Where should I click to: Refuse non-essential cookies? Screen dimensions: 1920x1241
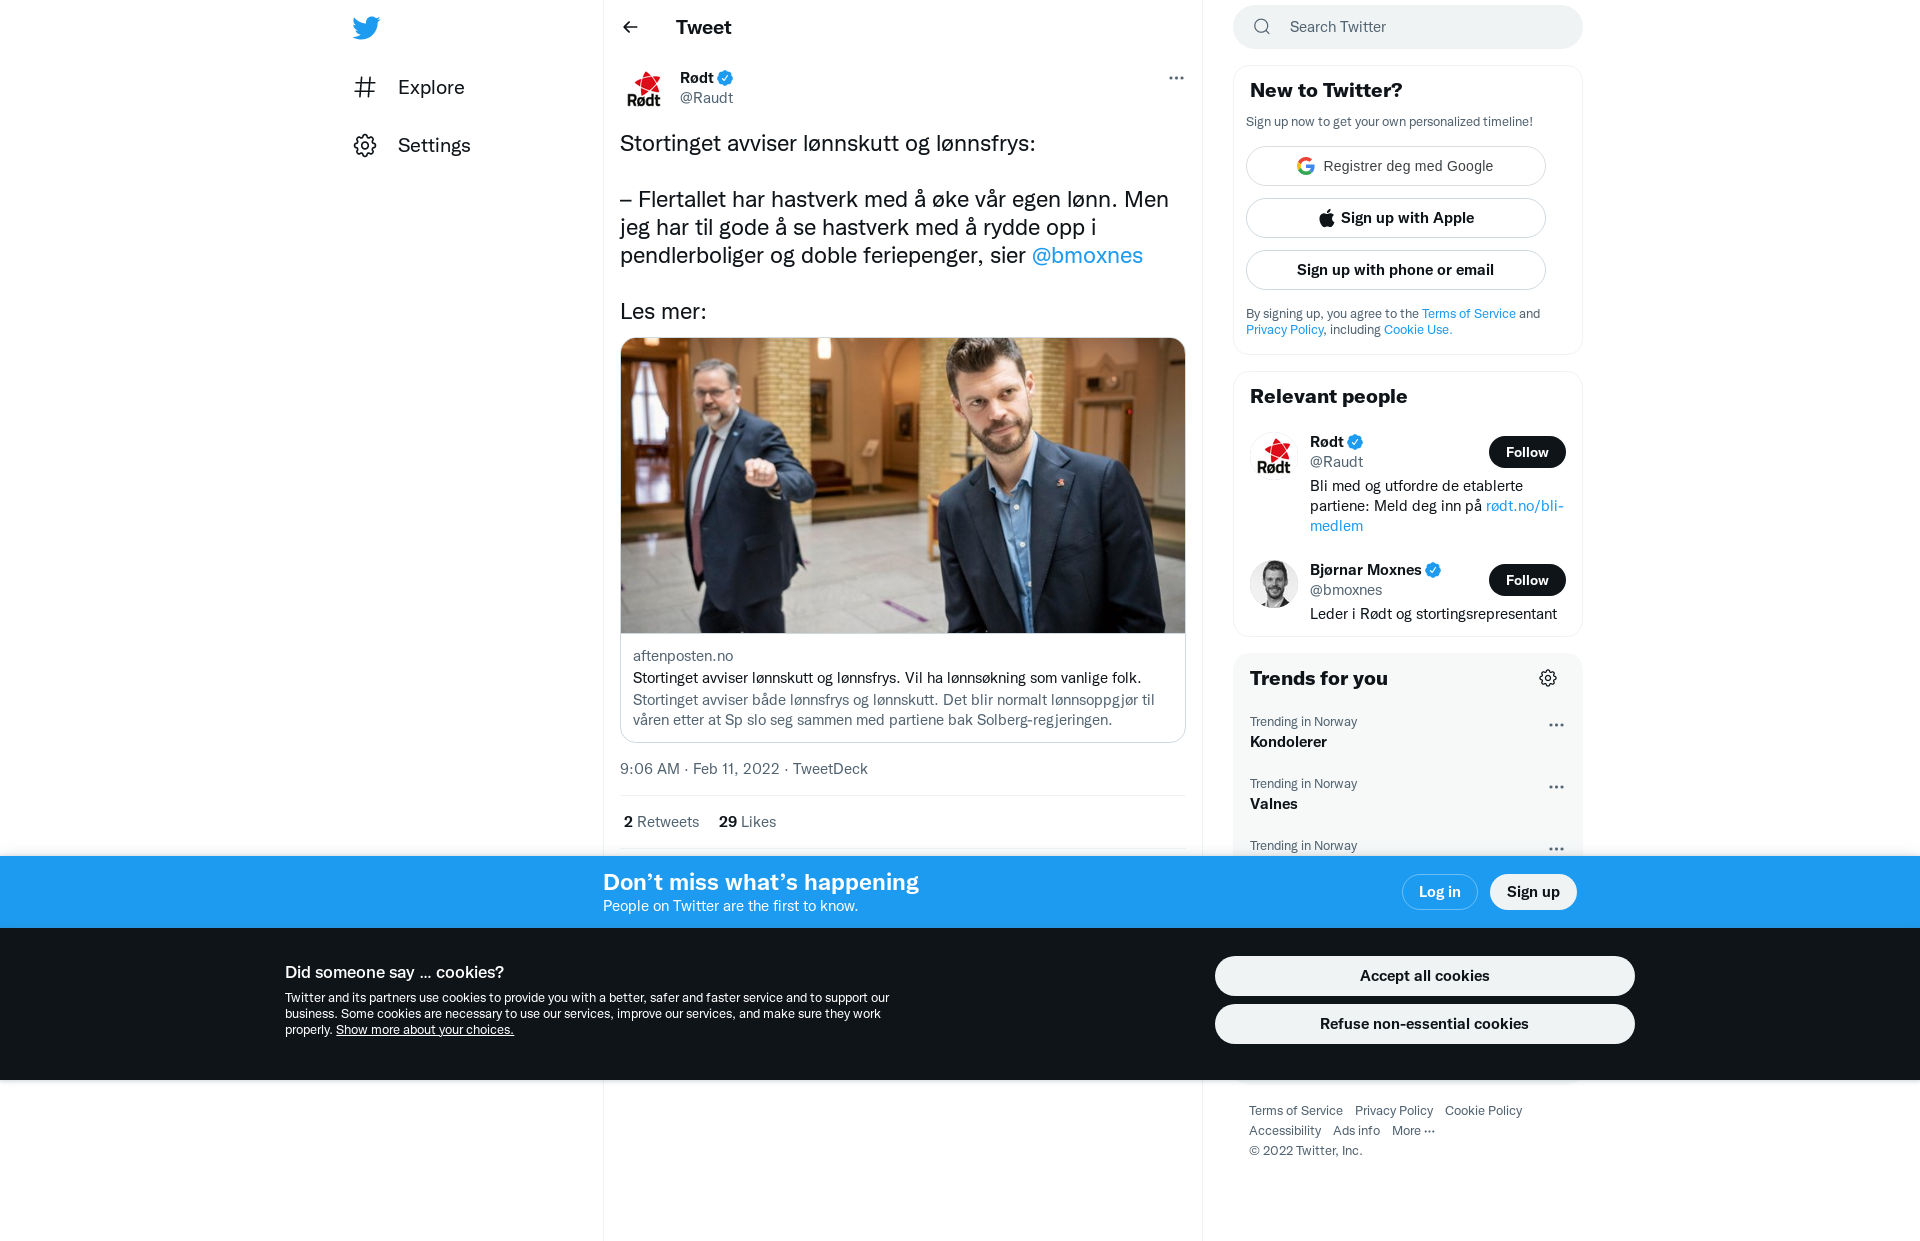click(1425, 1024)
